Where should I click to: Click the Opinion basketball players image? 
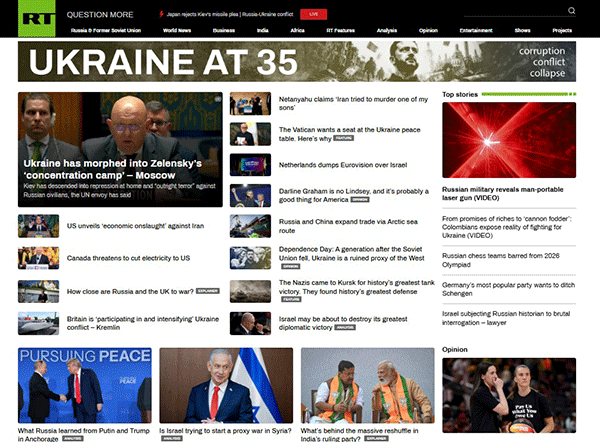pos(509,395)
